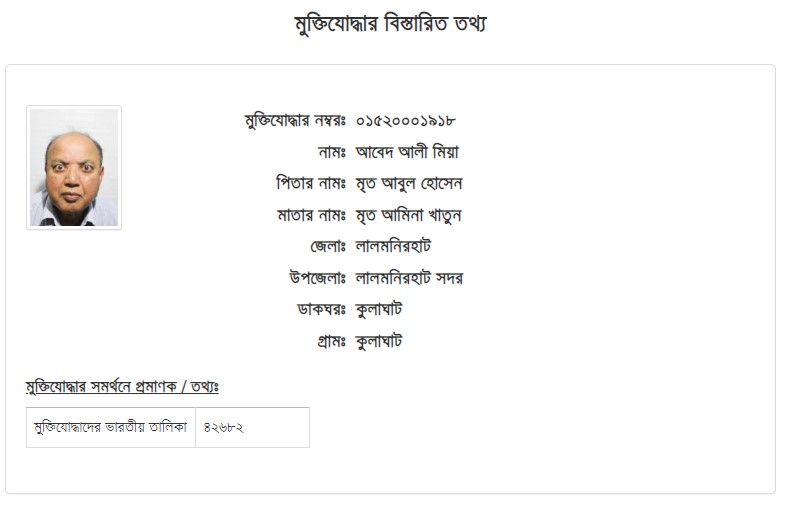This screenshot has height=510, width=790.
Task: Click the district value লালমনিরহাট
Action: click(x=393, y=246)
